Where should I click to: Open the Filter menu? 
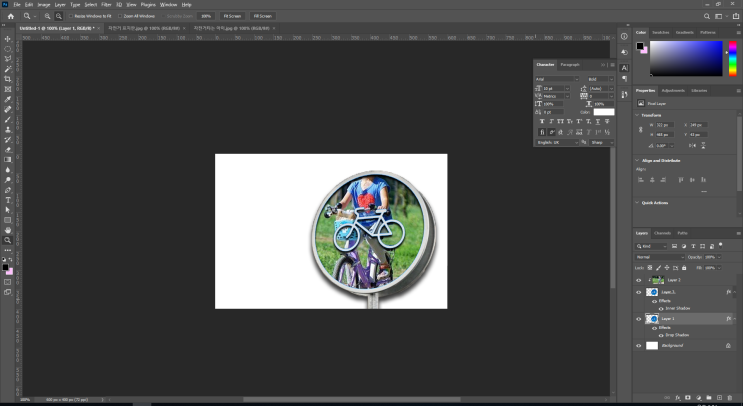tap(106, 4)
